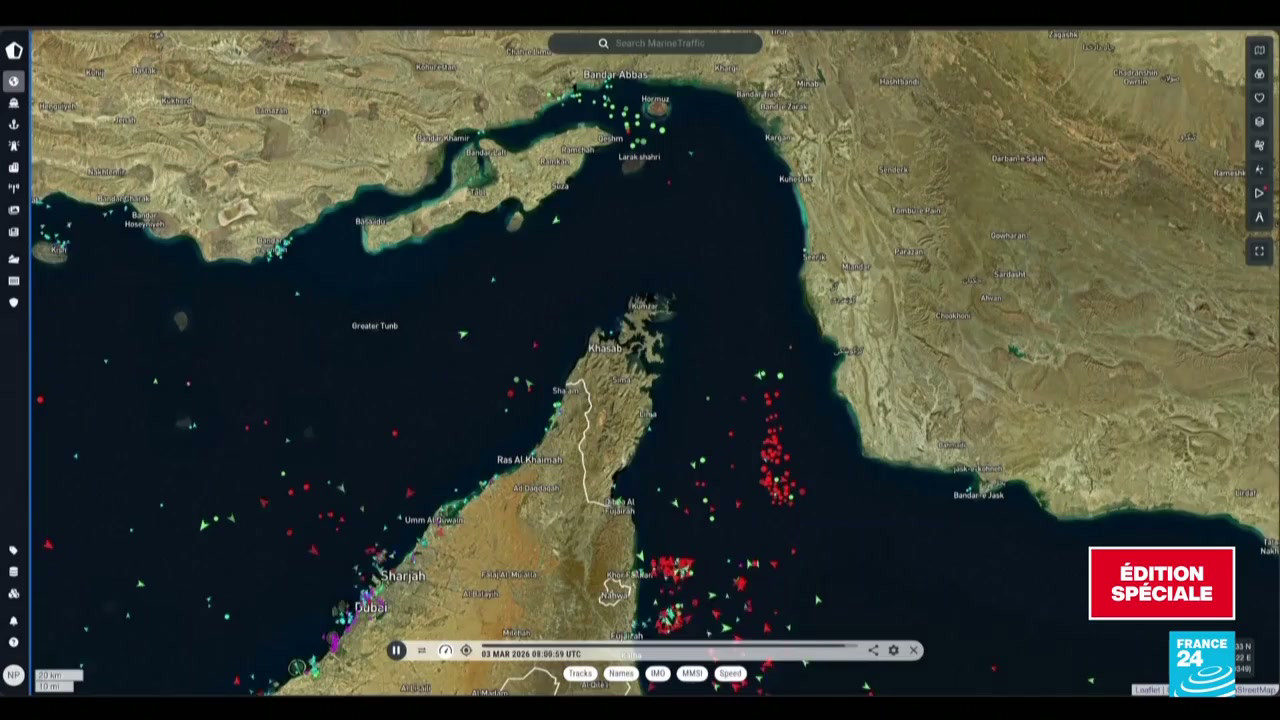Click the map scale indicator 20 km
This screenshot has height=720, width=1280.
pos(58,675)
